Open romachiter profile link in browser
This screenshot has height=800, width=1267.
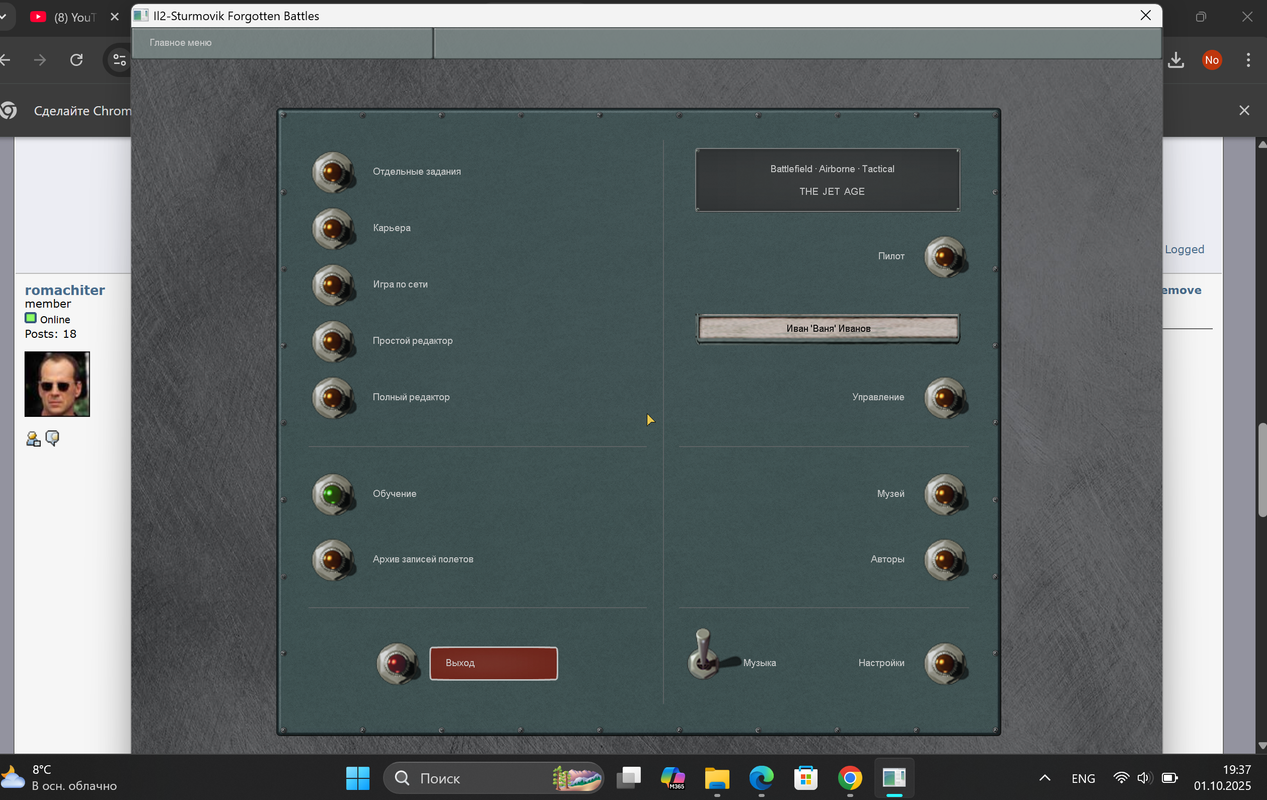coord(65,290)
